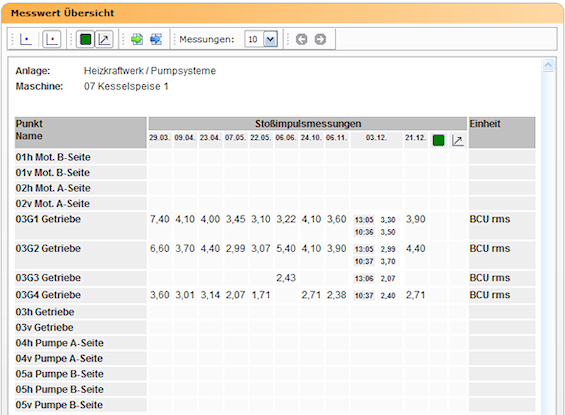The width and height of the screenshot is (565, 415).
Task: Click row 02h Mot. A-Seite
Action: tap(275, 188)
